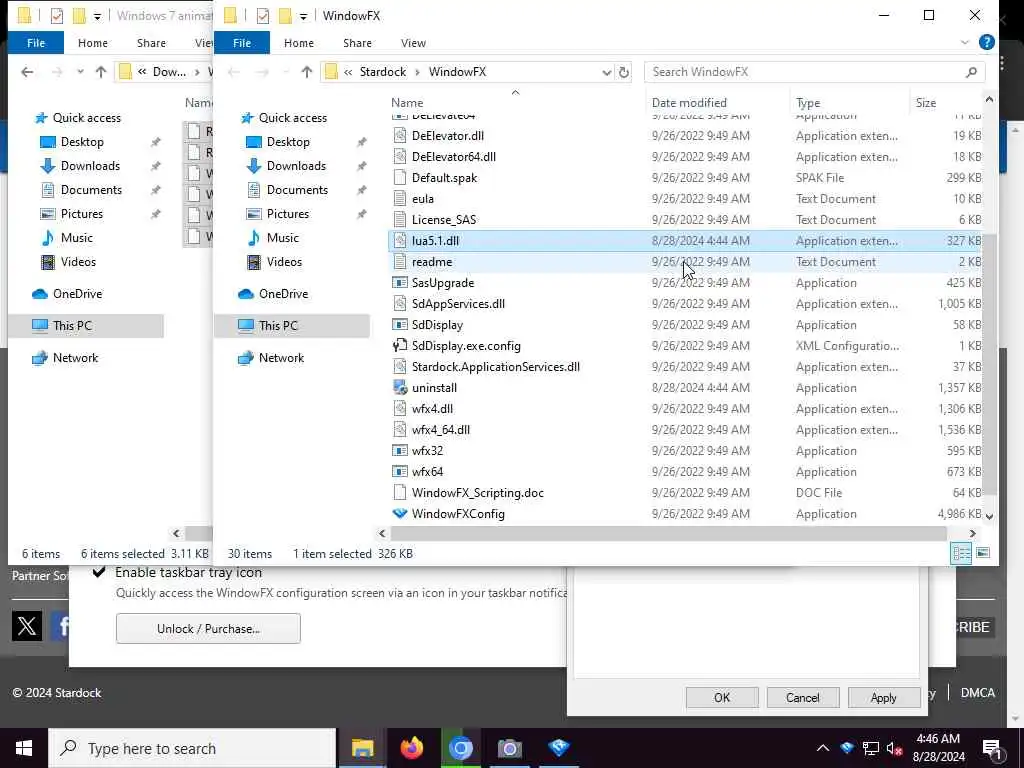1024x768 pixels.
Task: Click the Unlock / Purchase button
Action: (208, 628)
